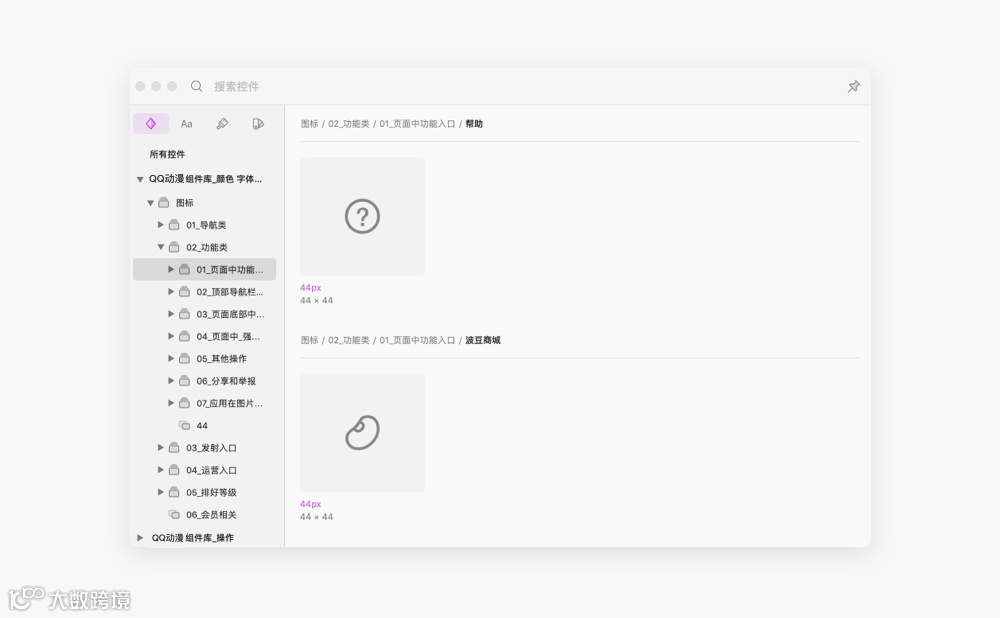Expand the 05_排好等级 folder arrow

161,492
